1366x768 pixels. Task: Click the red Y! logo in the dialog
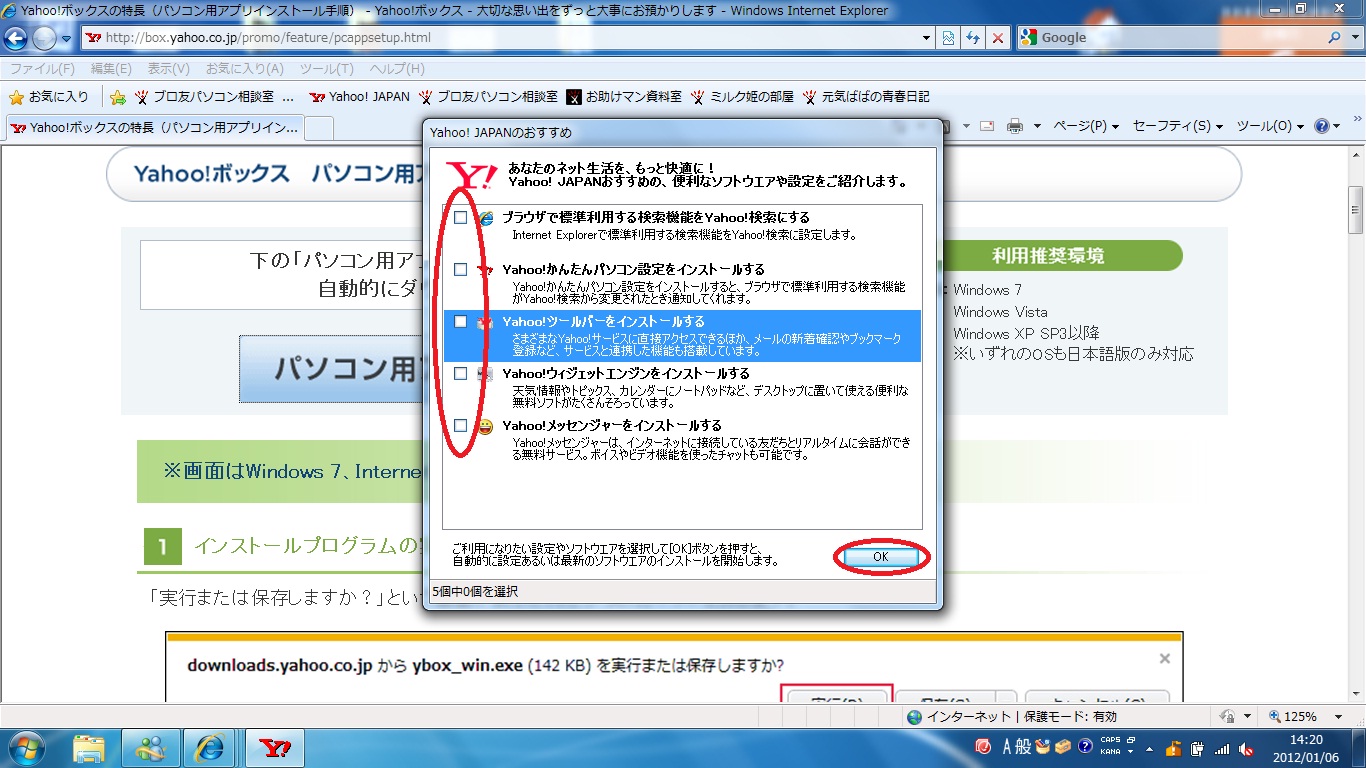pos(472,174)
